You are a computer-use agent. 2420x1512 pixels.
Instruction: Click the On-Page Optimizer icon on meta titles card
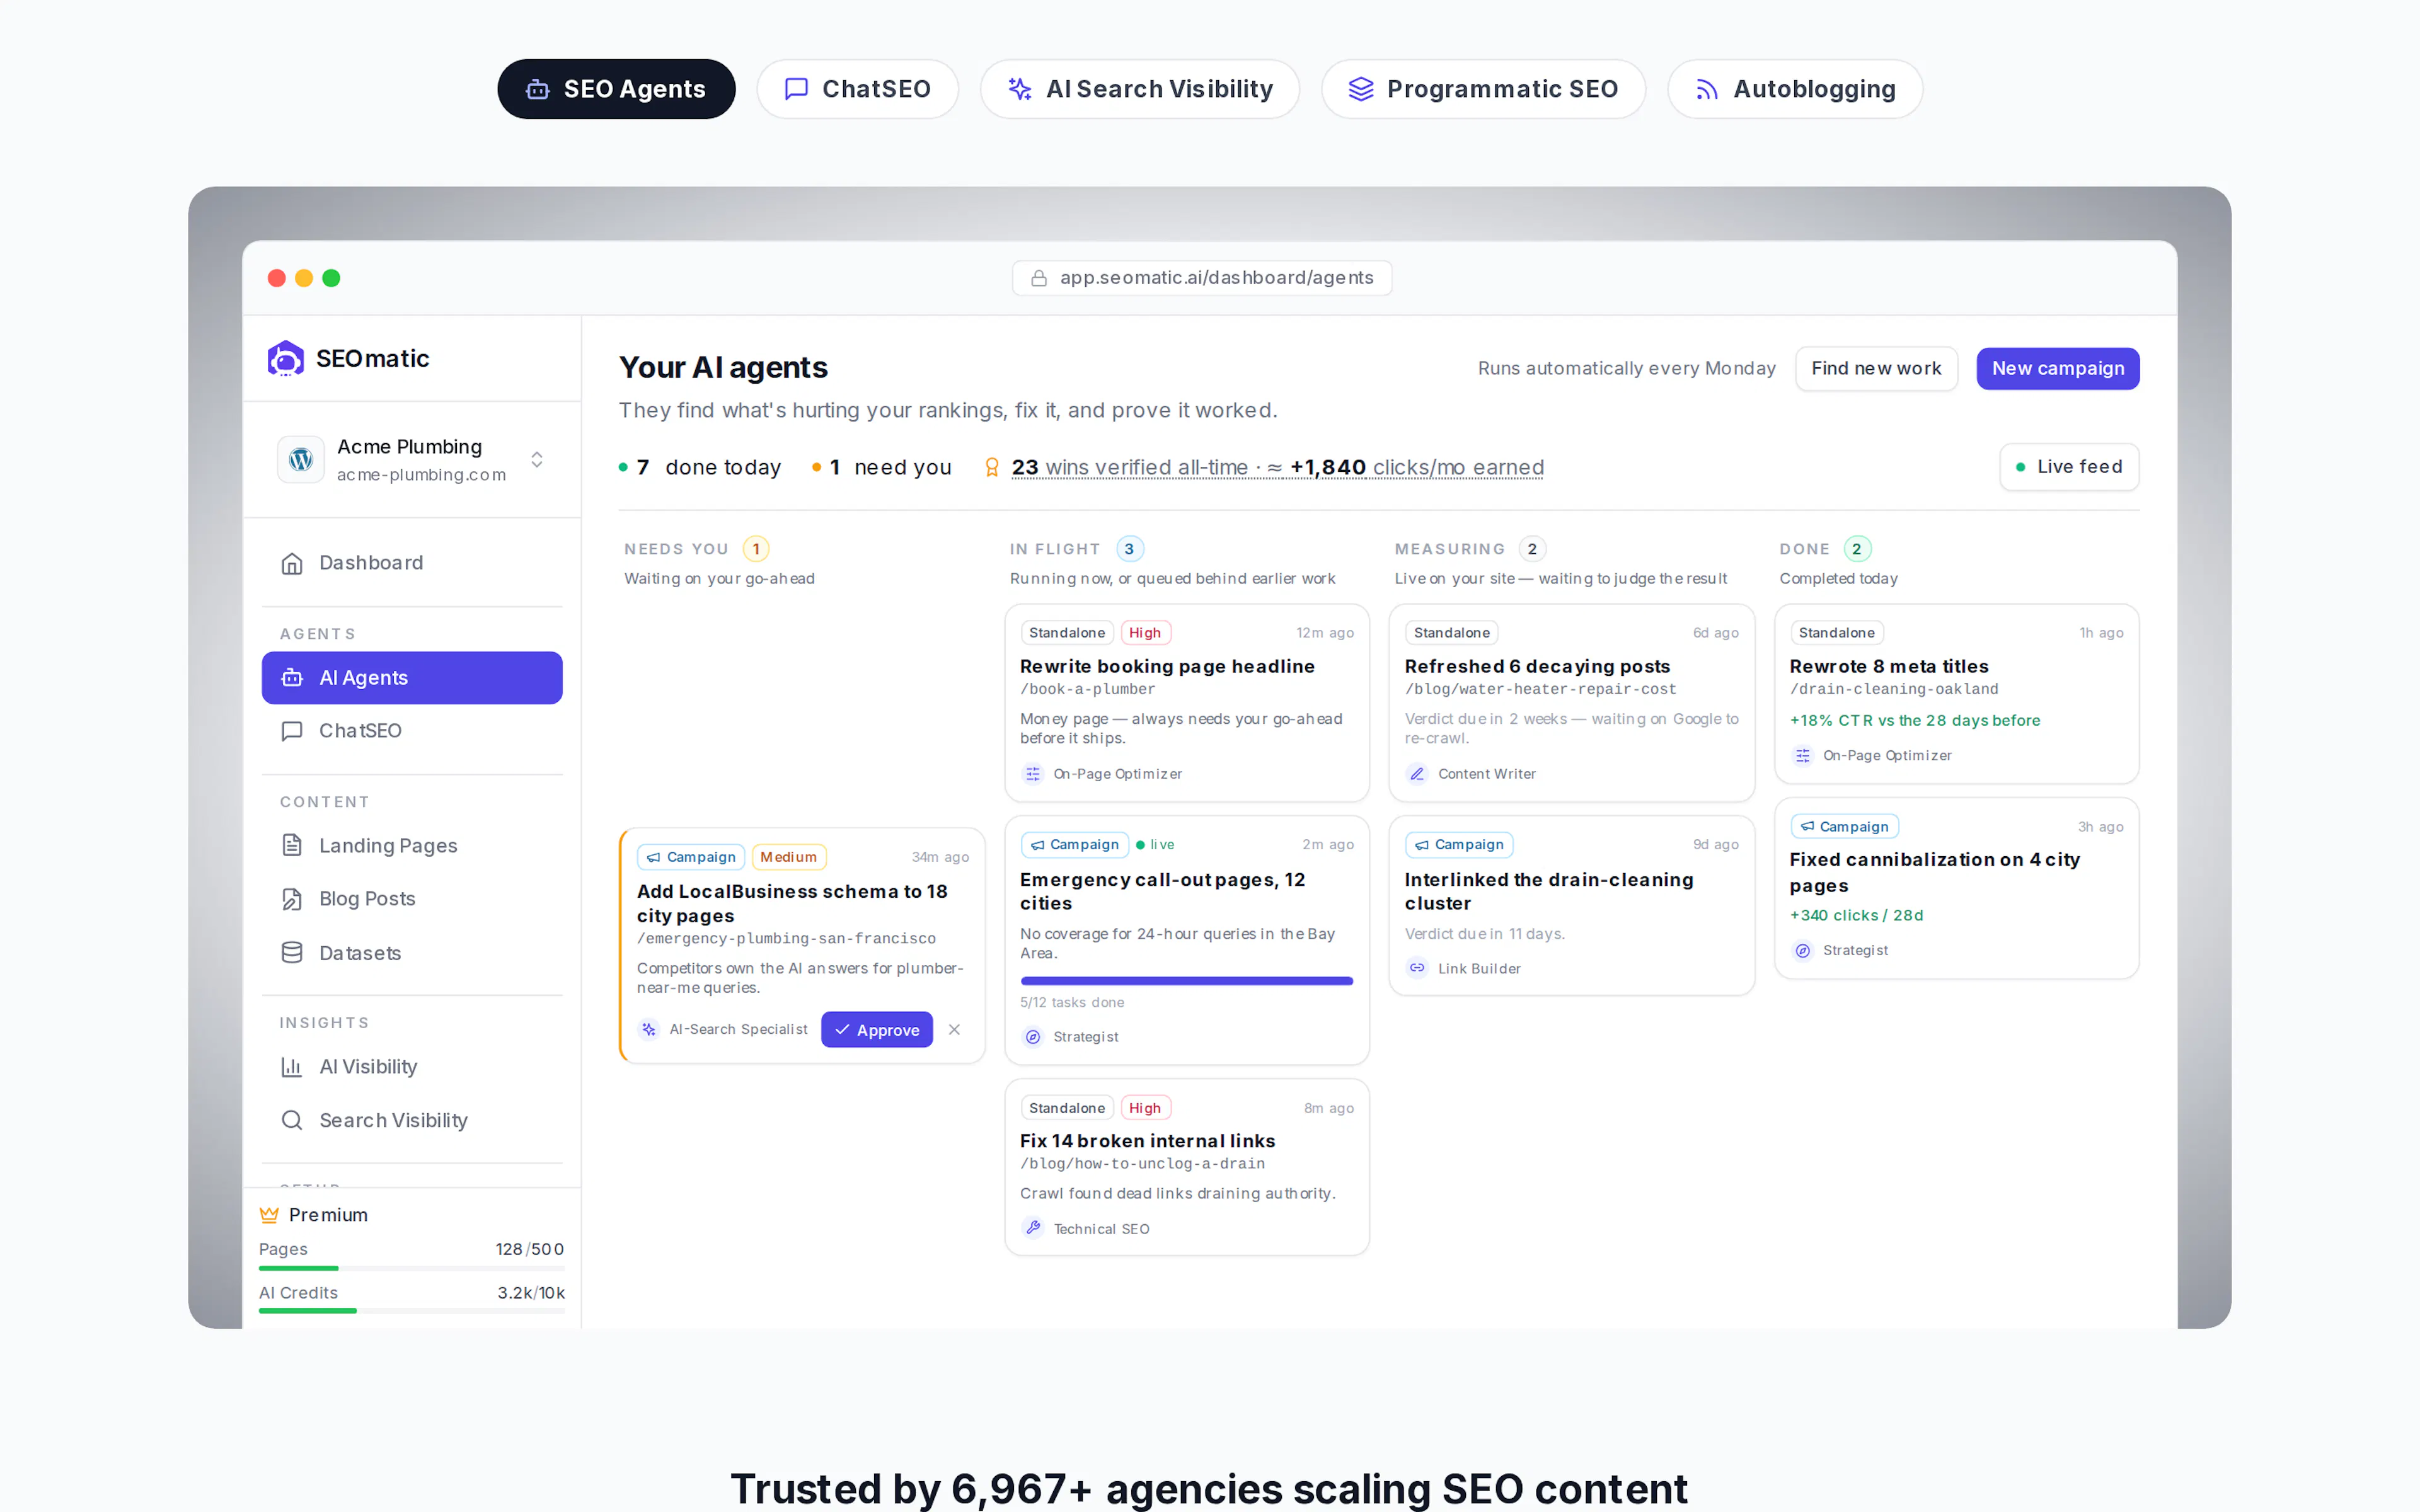tap(1802, 755)
